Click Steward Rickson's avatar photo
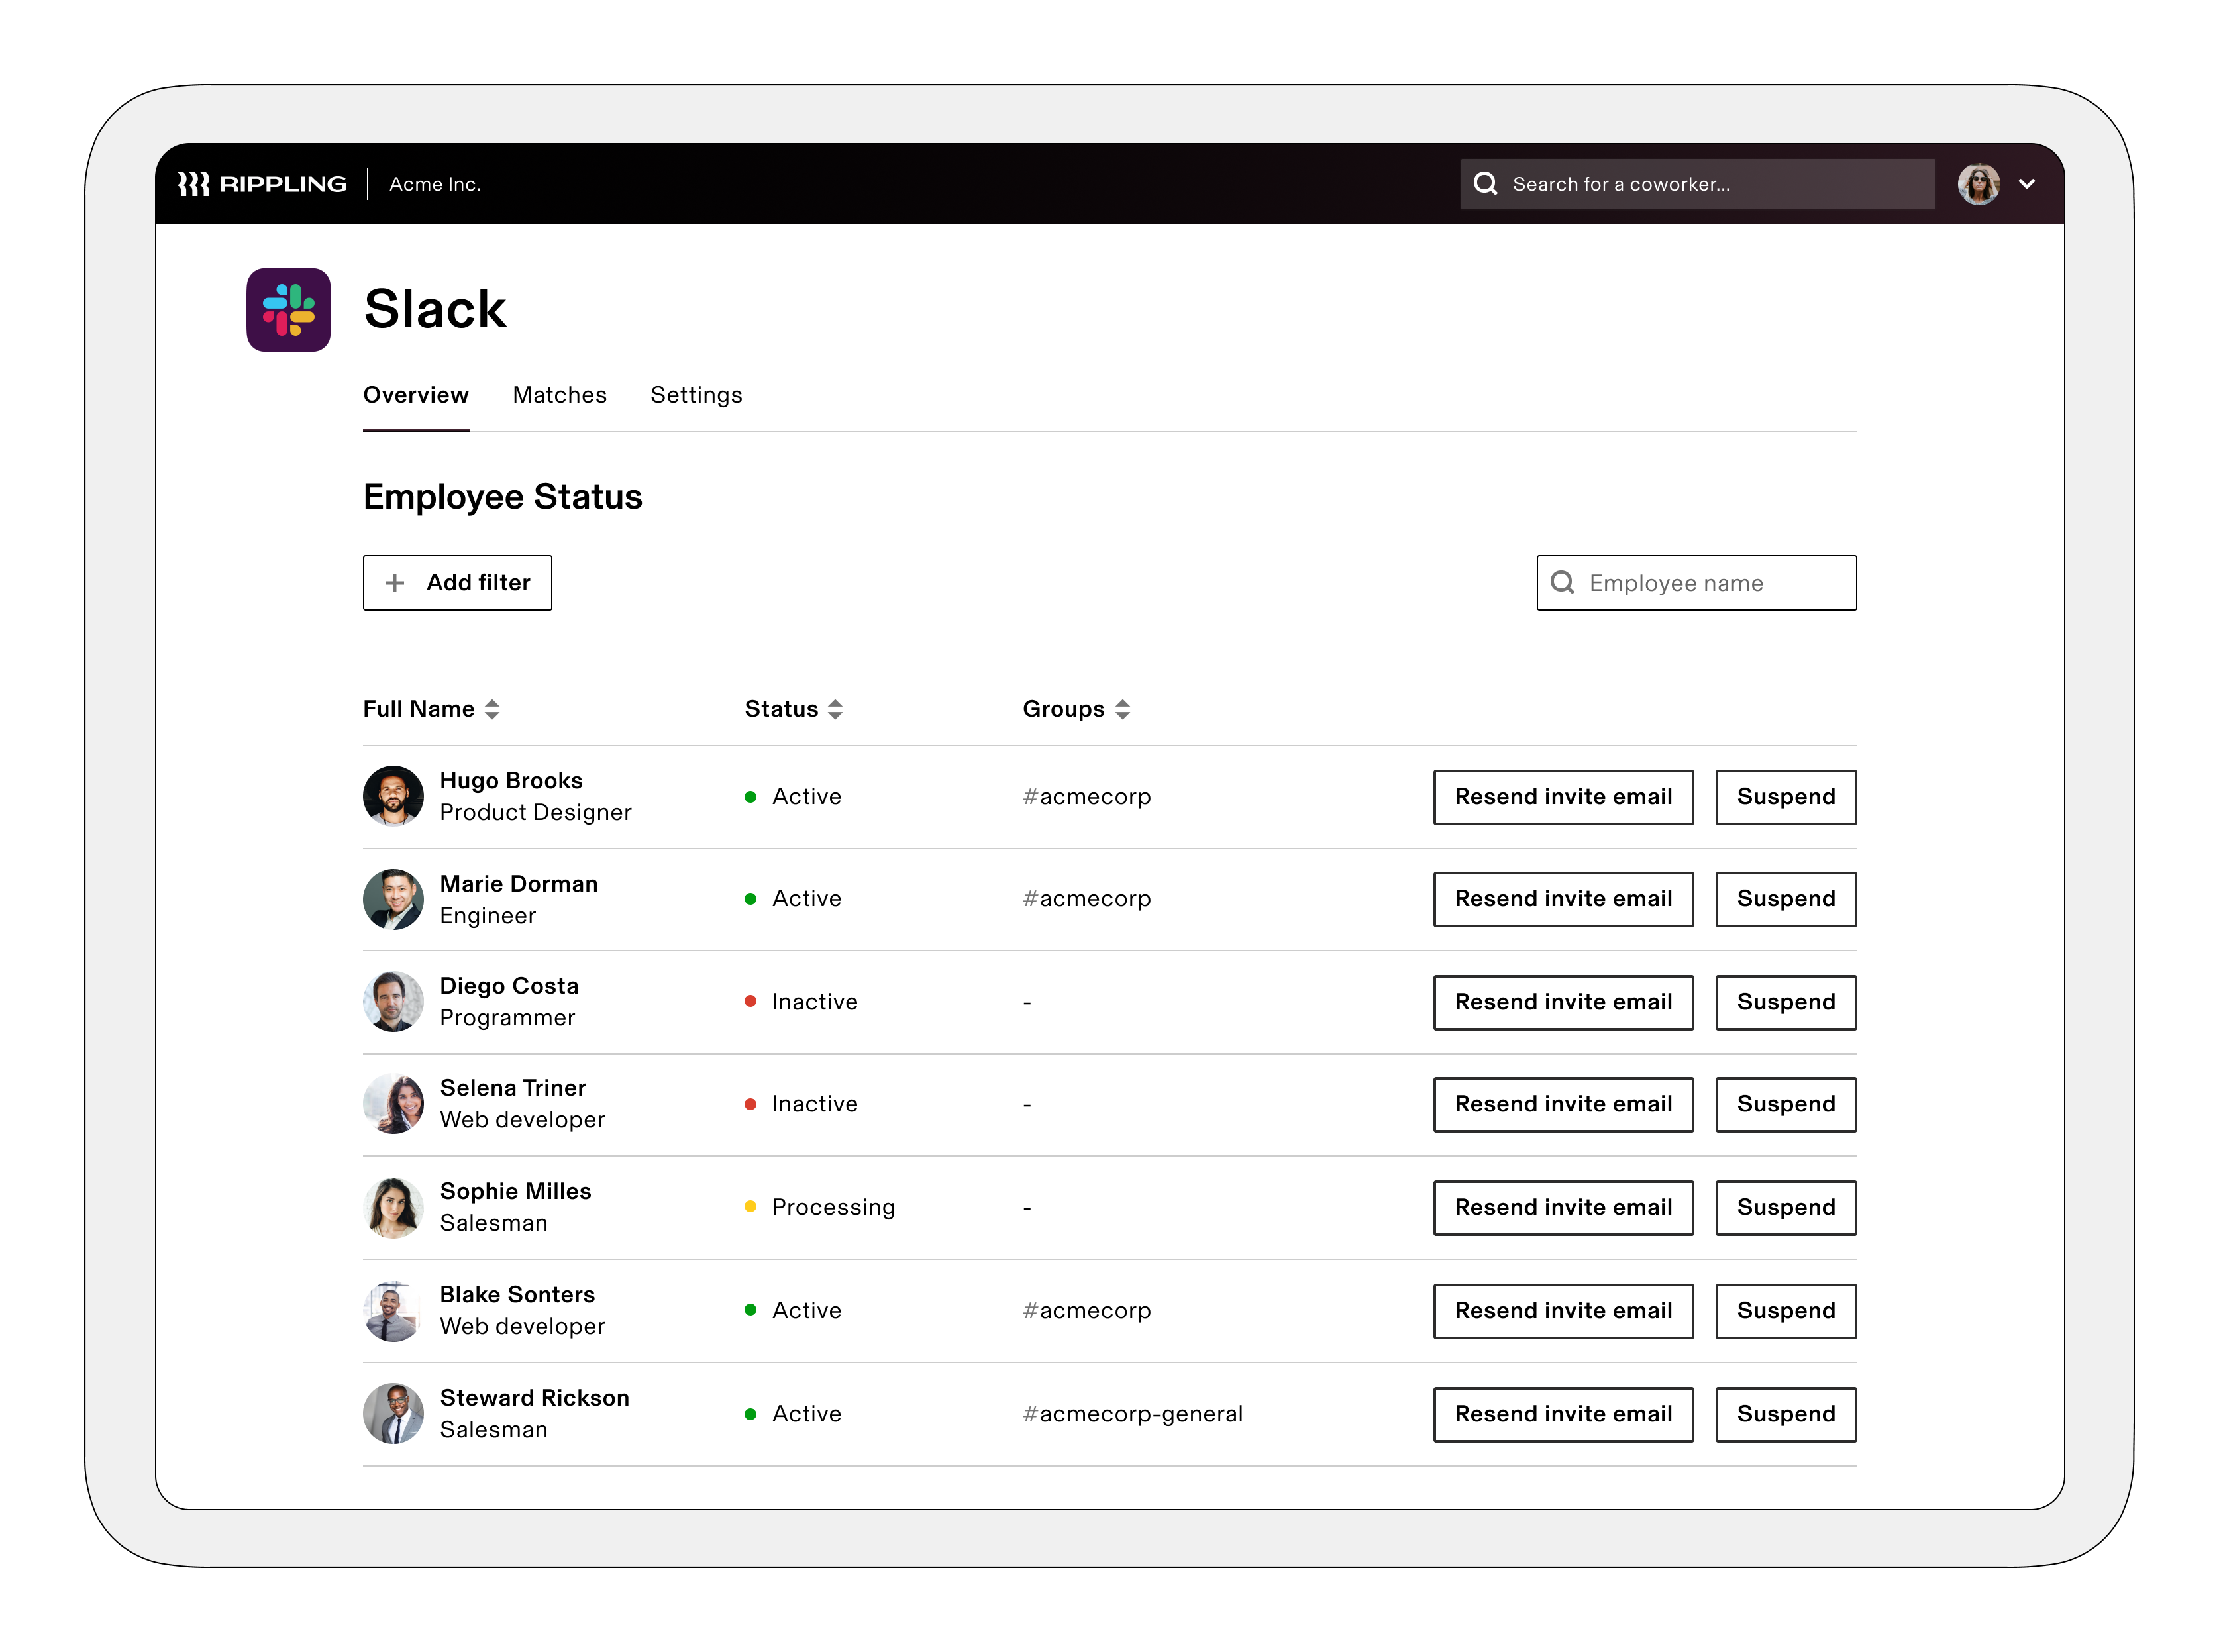2219x1652 pixels. pos(393,1413)
